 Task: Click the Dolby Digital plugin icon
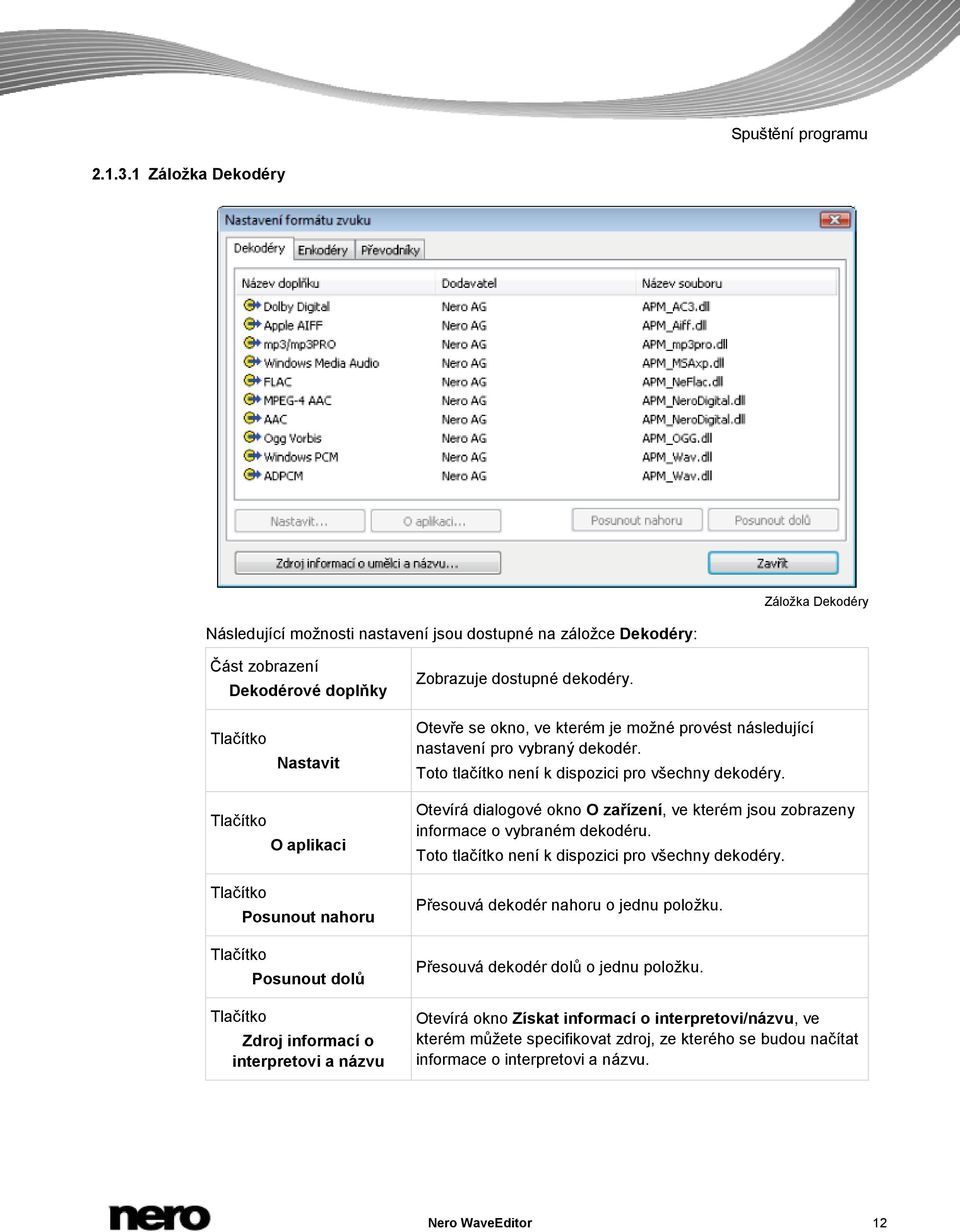coord(251,306)
